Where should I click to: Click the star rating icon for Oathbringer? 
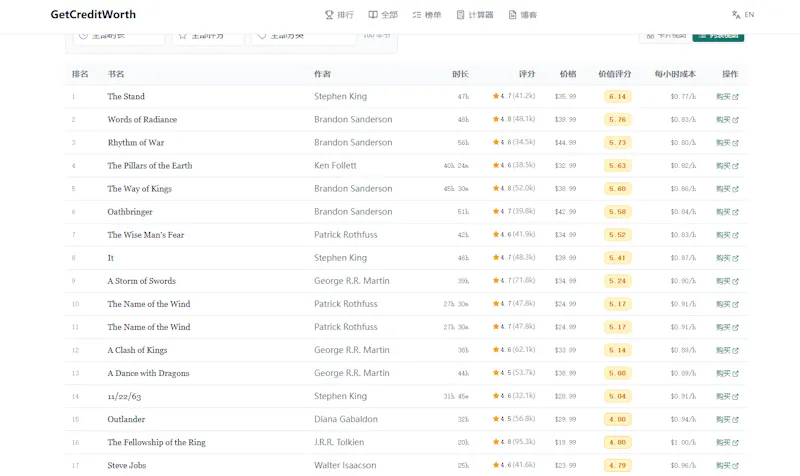495,211
